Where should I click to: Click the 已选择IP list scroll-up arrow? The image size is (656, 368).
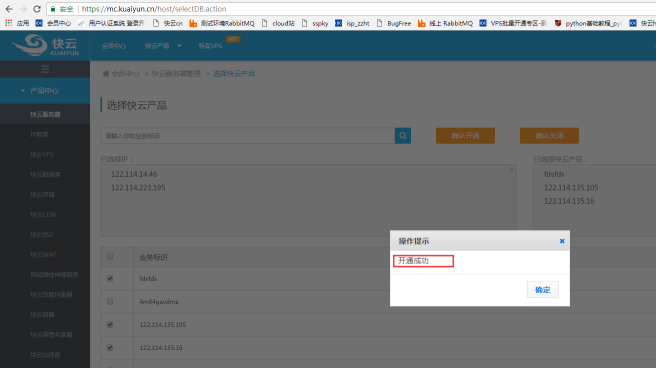point(511,169)
